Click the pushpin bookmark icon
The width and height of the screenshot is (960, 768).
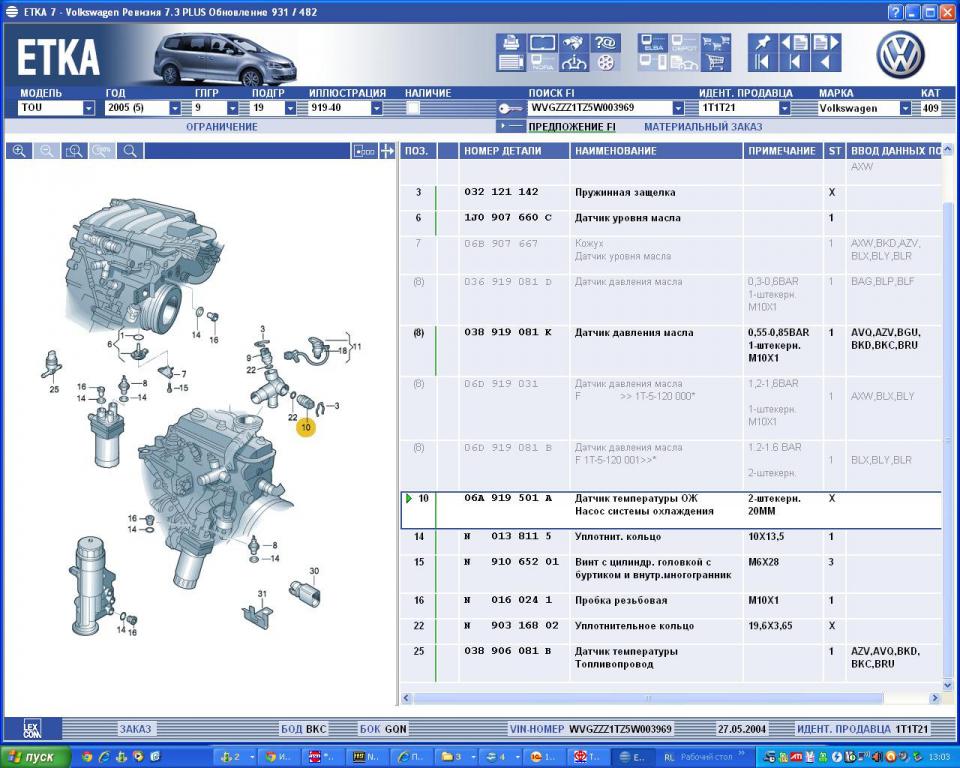763,43
